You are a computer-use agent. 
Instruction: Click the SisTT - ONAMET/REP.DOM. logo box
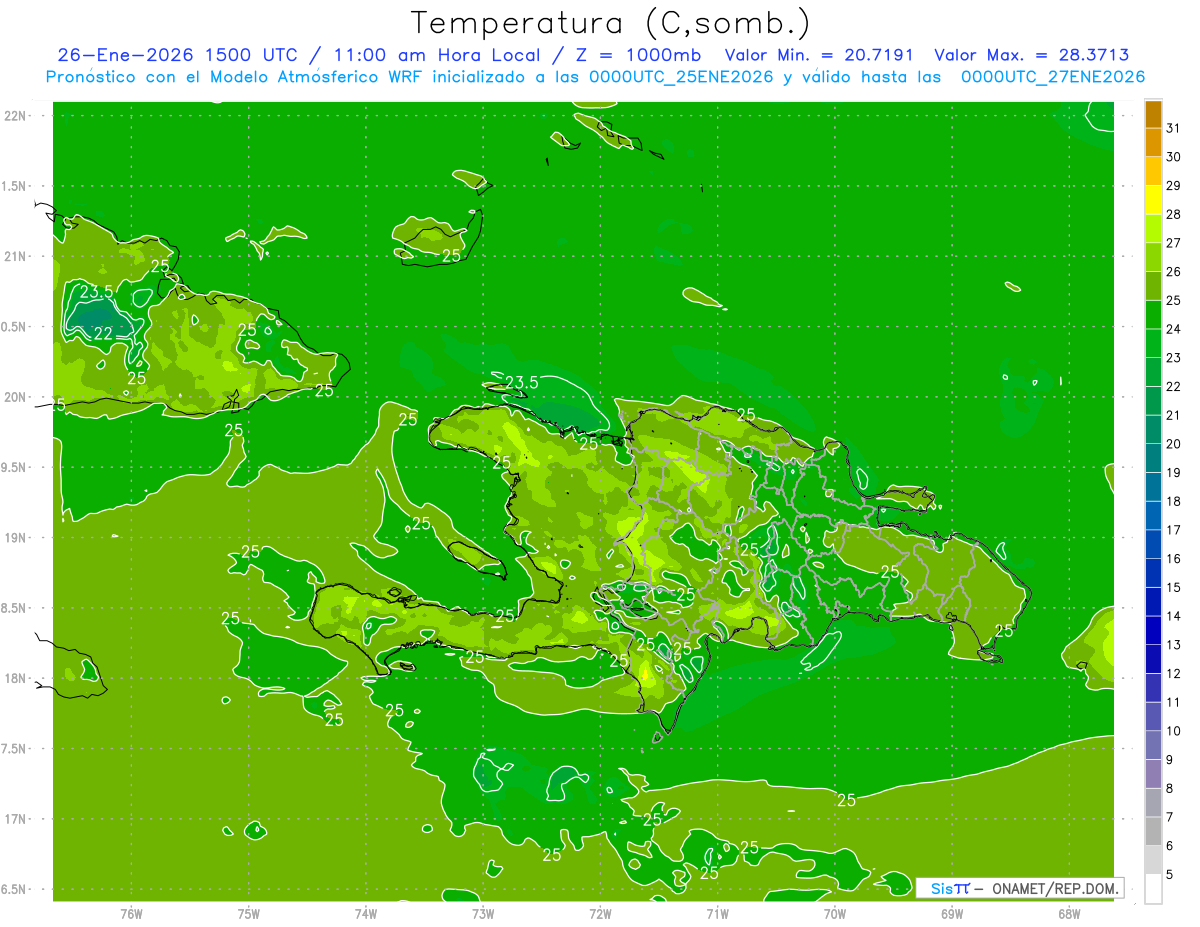coord(1020,888)
